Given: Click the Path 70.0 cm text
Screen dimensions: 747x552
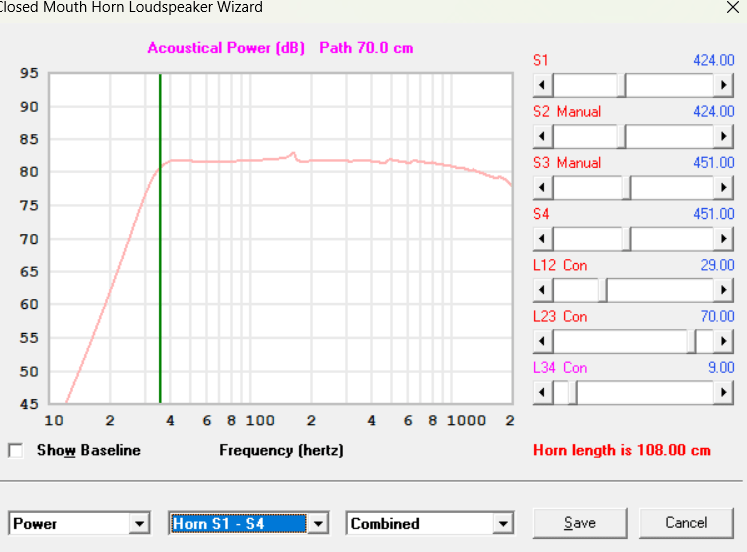Looking at the screenshot, I should pos(366,48).
